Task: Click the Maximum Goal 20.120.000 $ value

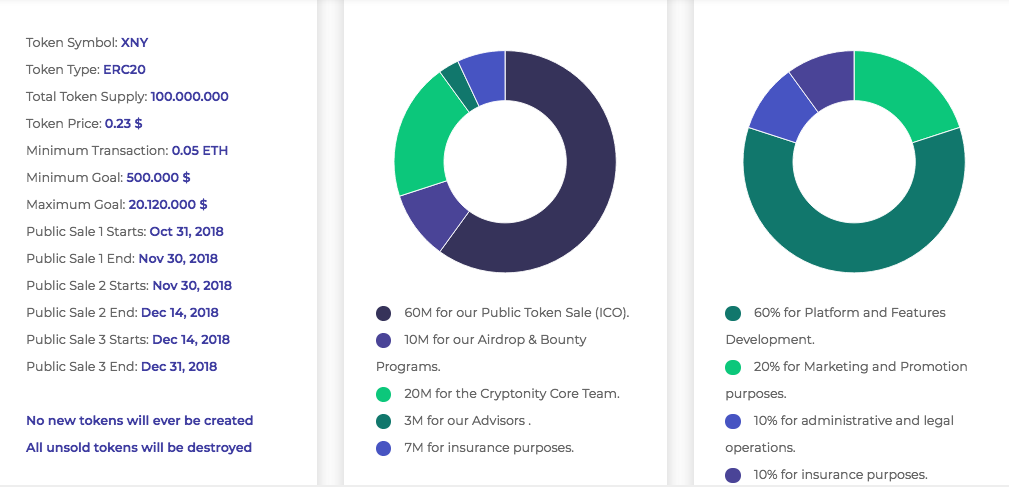Action: point(167,205)
